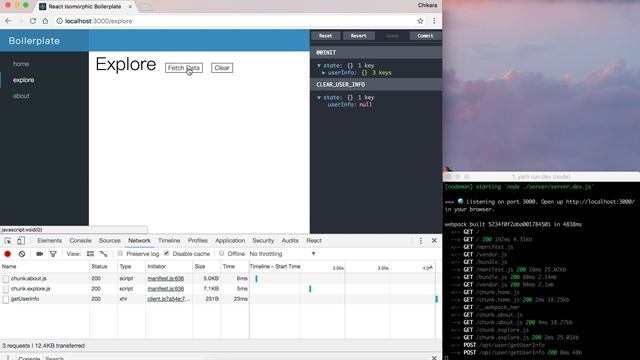The width and height of the screenshot is (640, 360).
Task: Clear the network log icon
Action: pyautogui.click(x=22, y=254)
